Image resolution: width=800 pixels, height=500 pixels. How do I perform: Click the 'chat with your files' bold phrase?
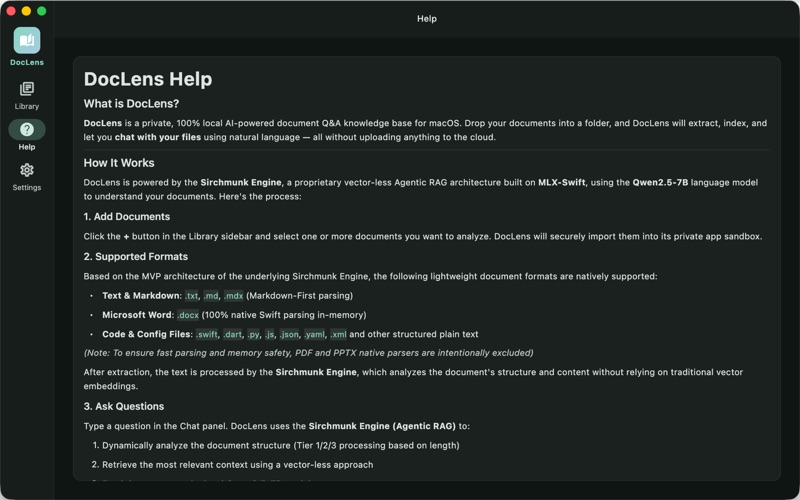pyautogui.click(x=158, y=137)
